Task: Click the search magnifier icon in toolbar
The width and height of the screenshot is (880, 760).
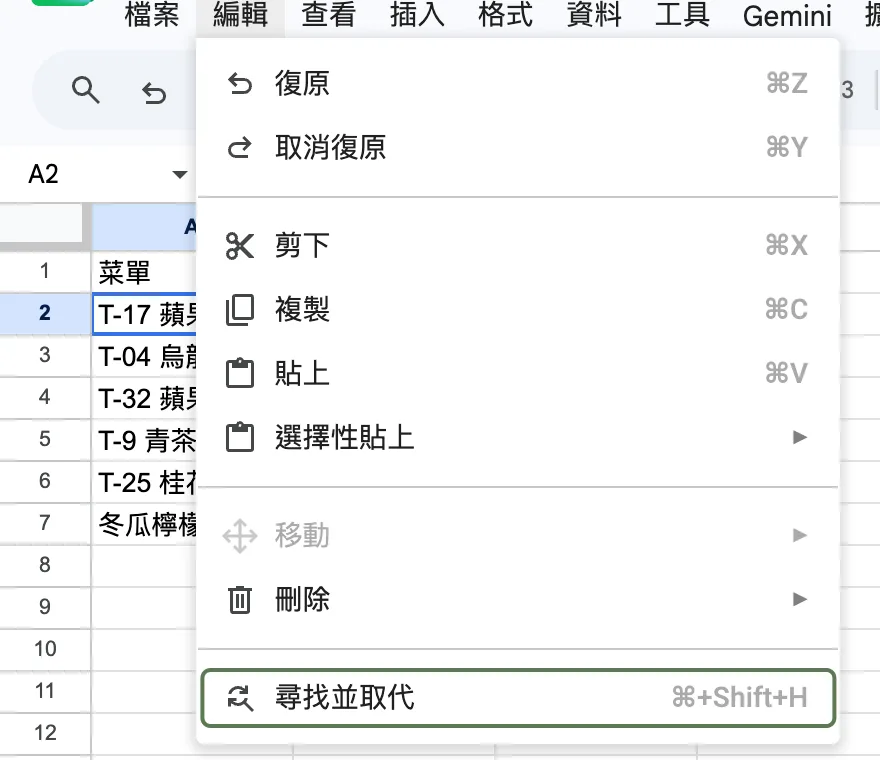Action: (x=85, y=90)
